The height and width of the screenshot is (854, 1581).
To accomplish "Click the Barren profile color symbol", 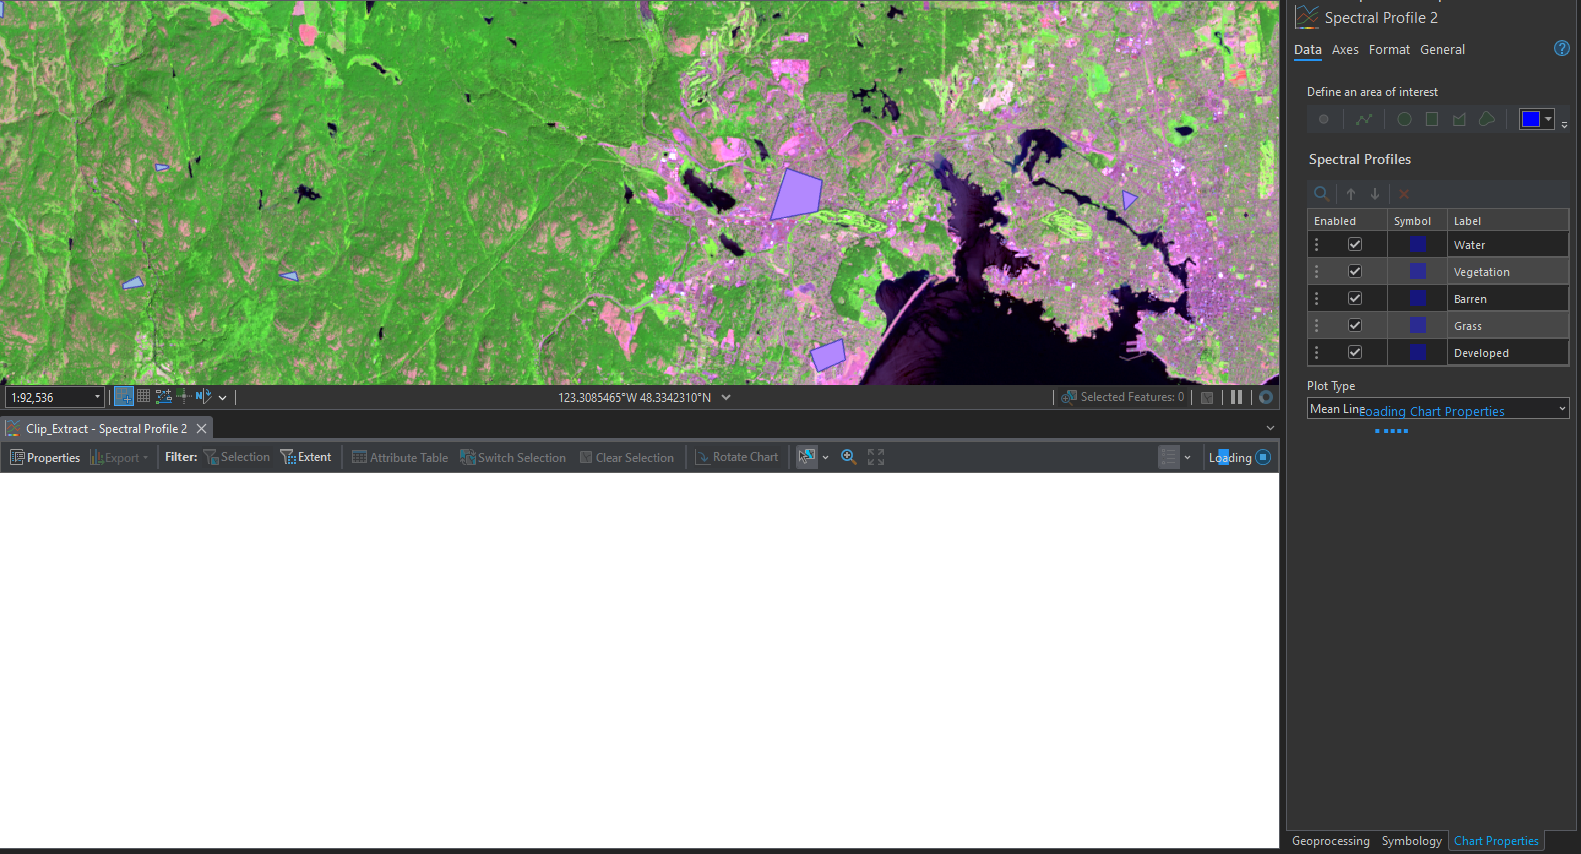I will coord(1417,298).
